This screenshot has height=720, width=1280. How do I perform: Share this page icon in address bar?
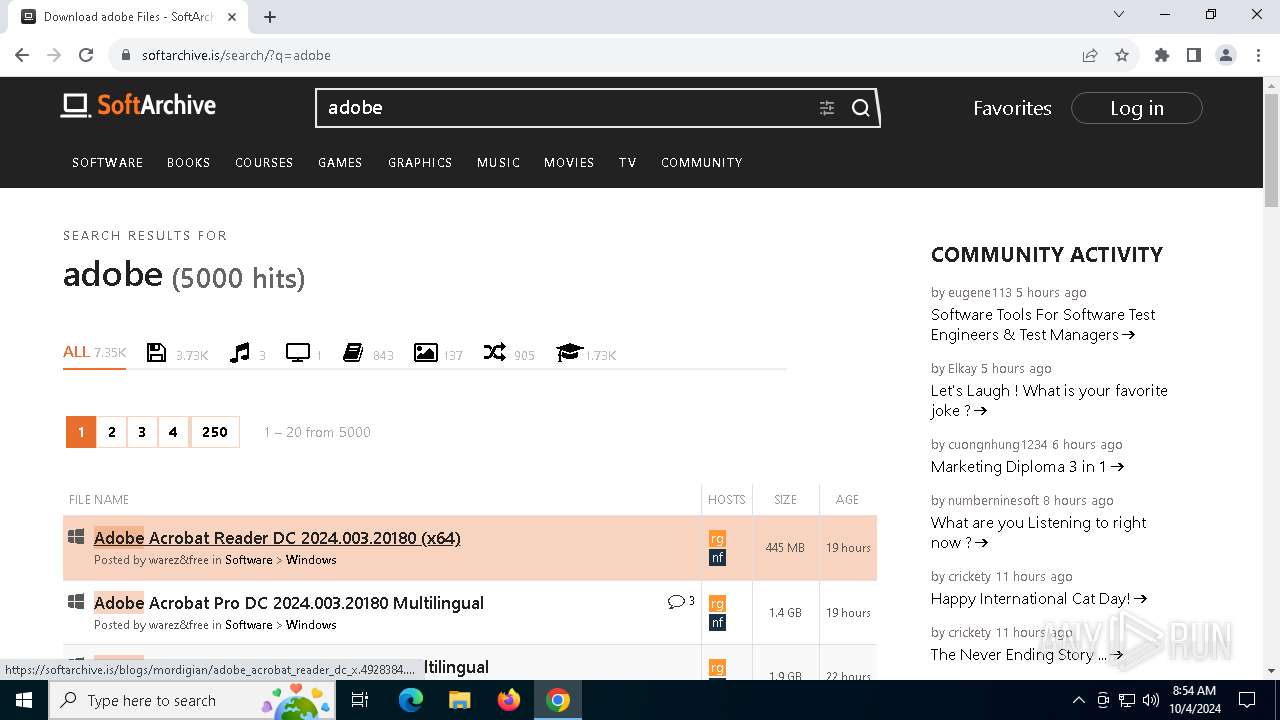tap(1090, 55)
